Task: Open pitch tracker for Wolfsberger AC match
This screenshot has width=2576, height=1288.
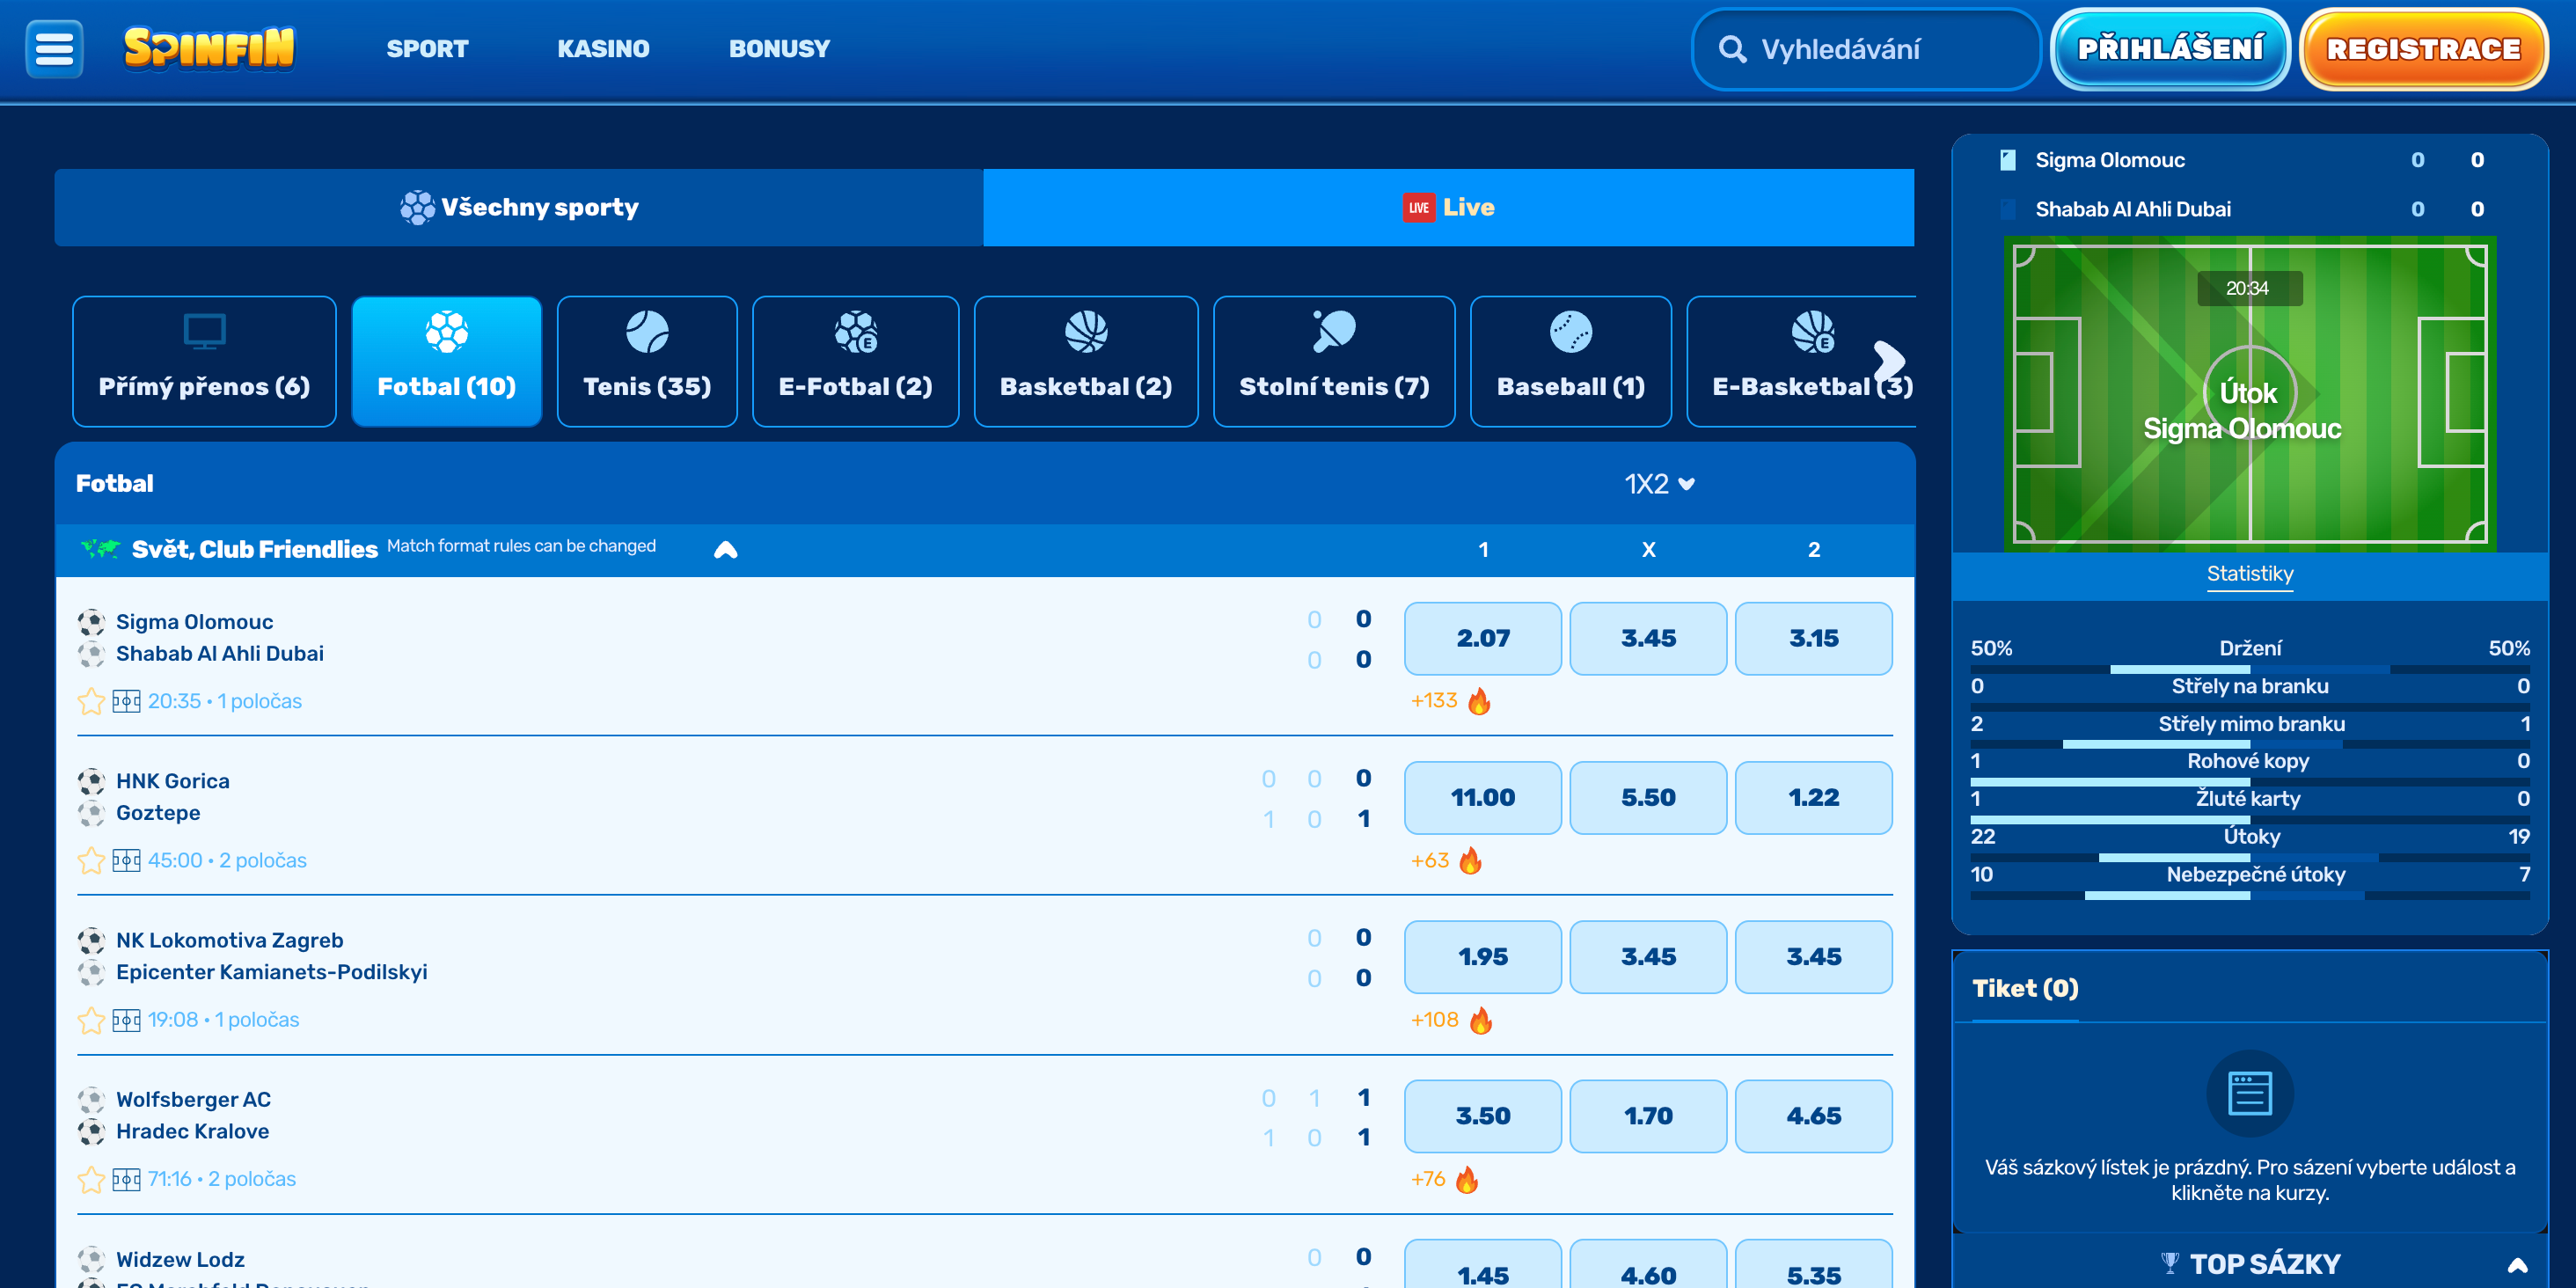Action: point(126,1179)
